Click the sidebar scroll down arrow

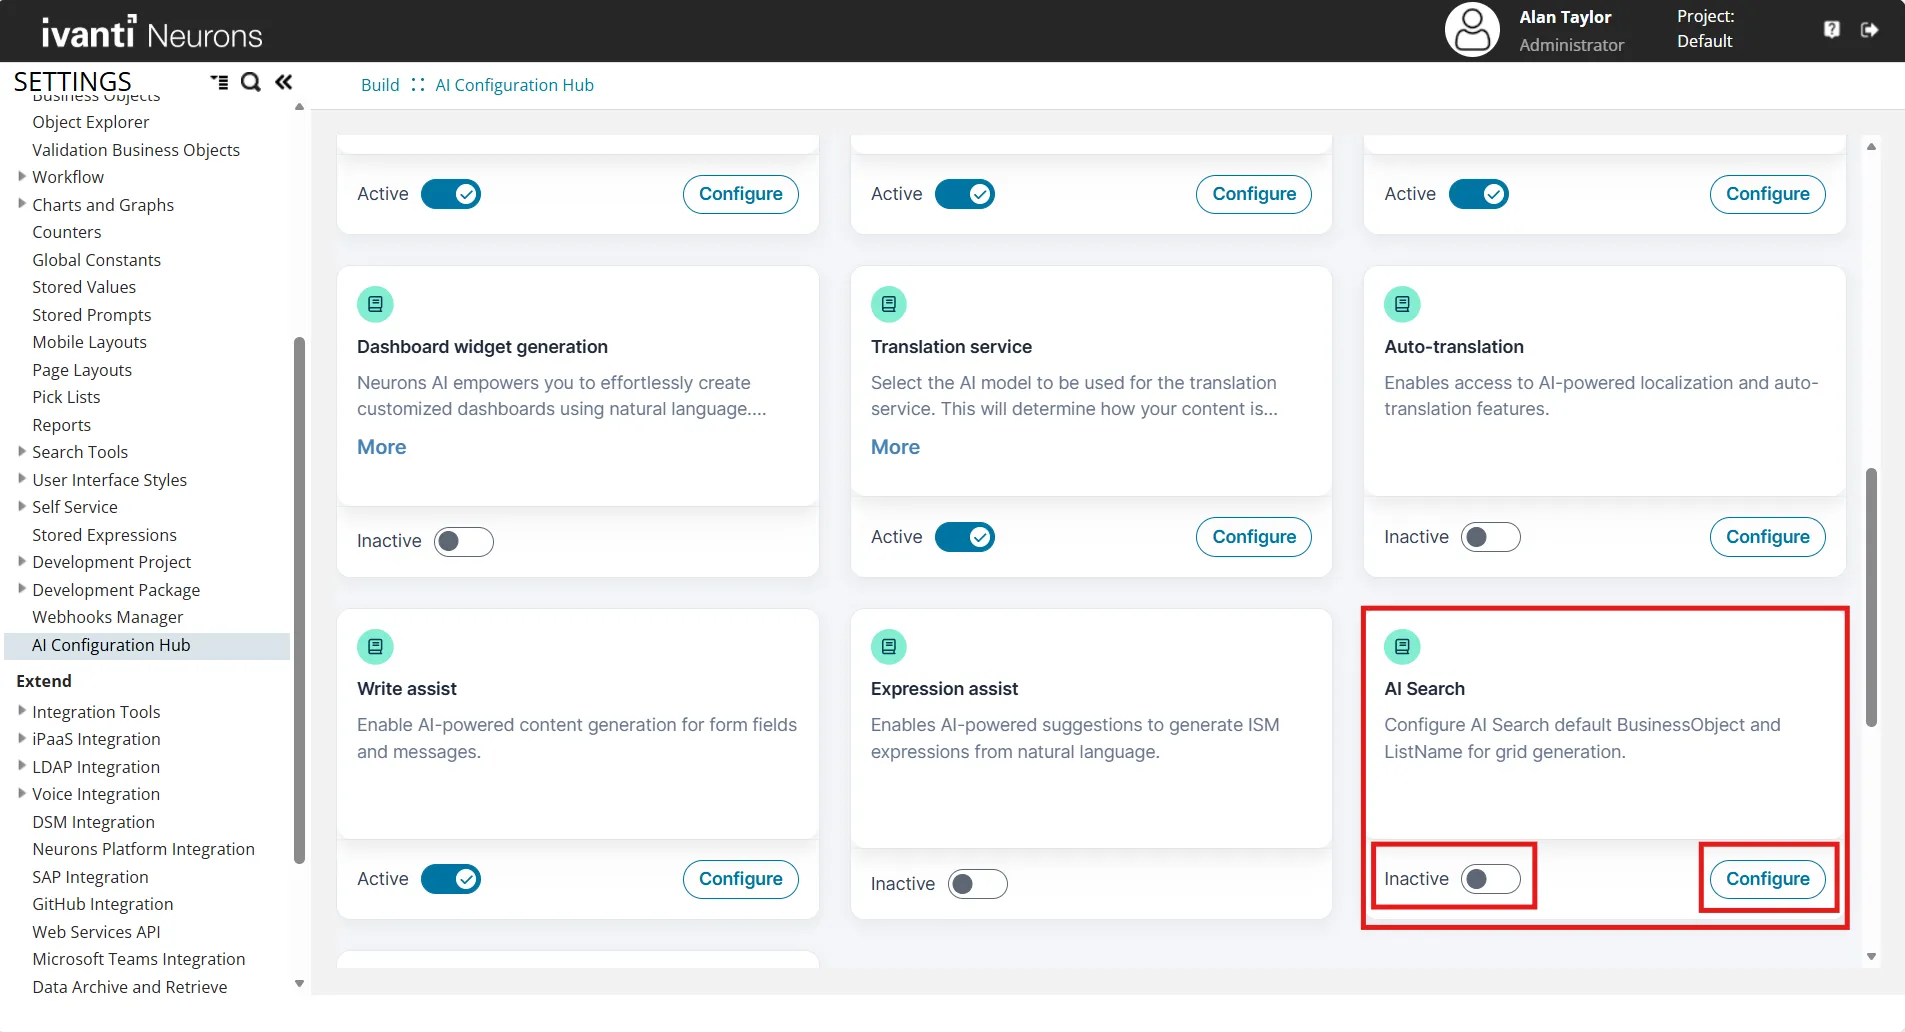click(x=299, y=984)
